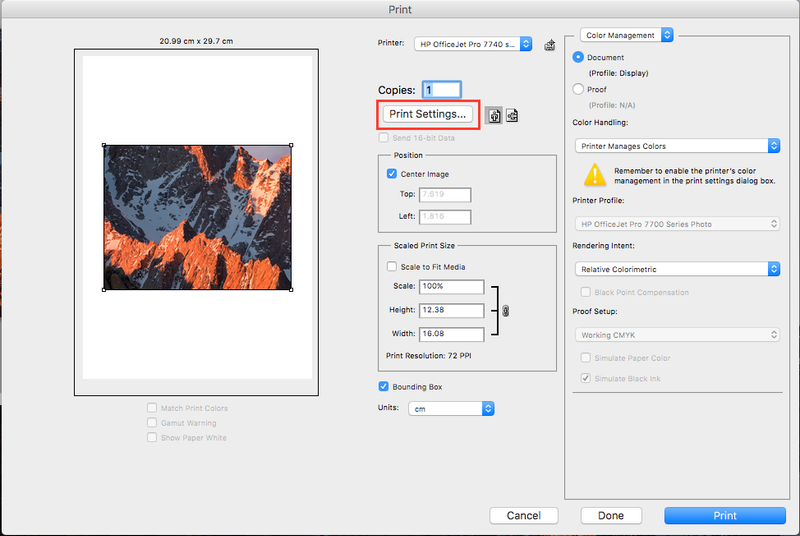This screenshot has height=536, width=800.
Task: Click the Print Resolution: 72 PPI text
Action: [429, 355]
